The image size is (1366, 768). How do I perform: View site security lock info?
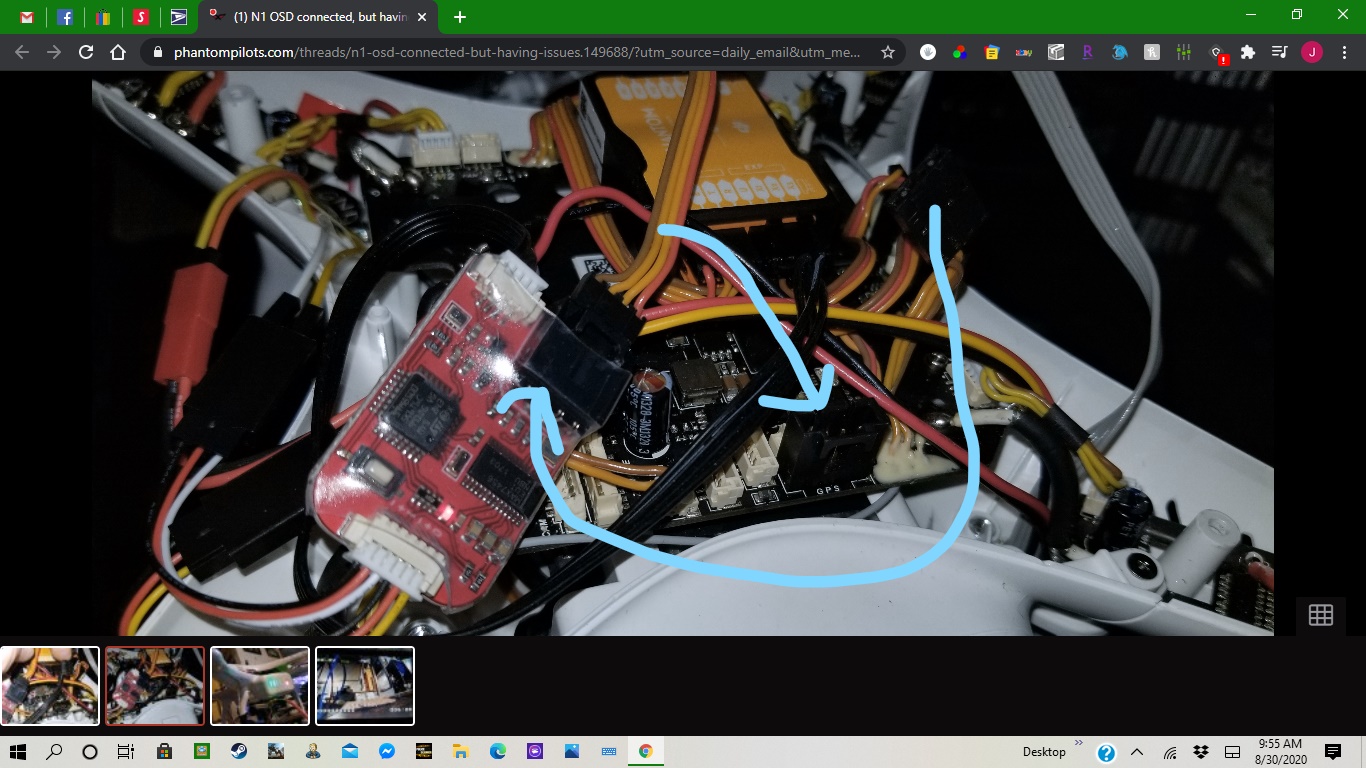158,52
